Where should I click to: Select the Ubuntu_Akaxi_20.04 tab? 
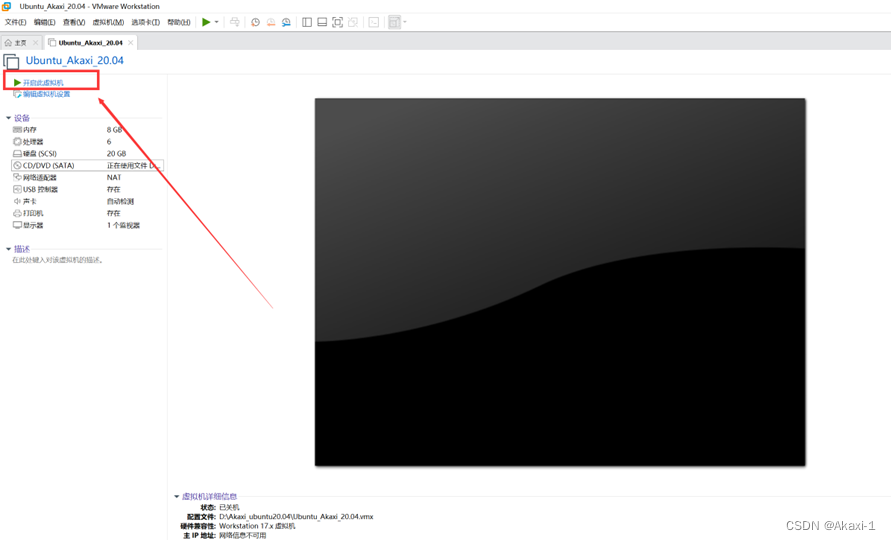point(90,43)
